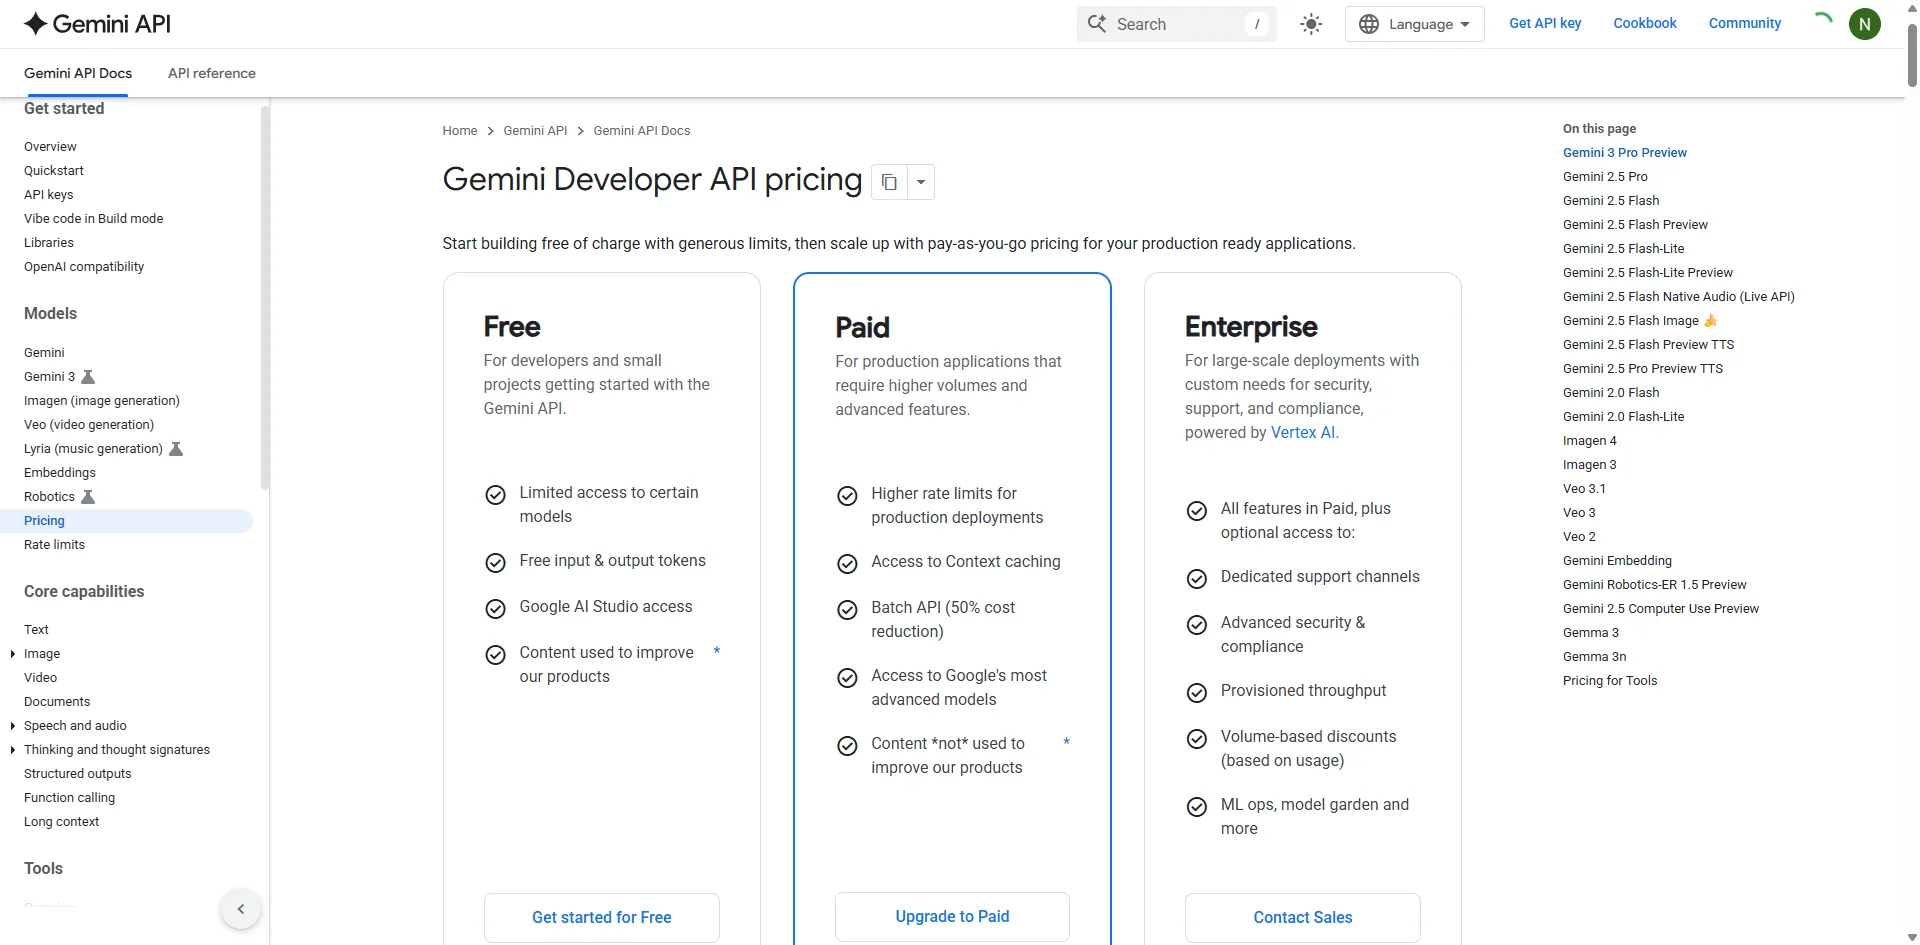Viewport: 1920px width, 945px height.
Task: Follow the Vertex AI link
Action: pyautogui.click(x=1303, y=433)
